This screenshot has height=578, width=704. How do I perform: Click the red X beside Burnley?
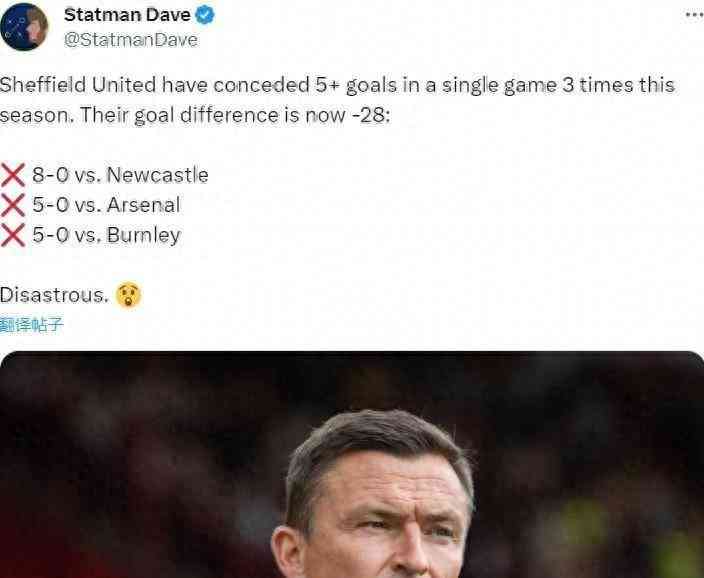pyautogui.click(x=13, y=235)
